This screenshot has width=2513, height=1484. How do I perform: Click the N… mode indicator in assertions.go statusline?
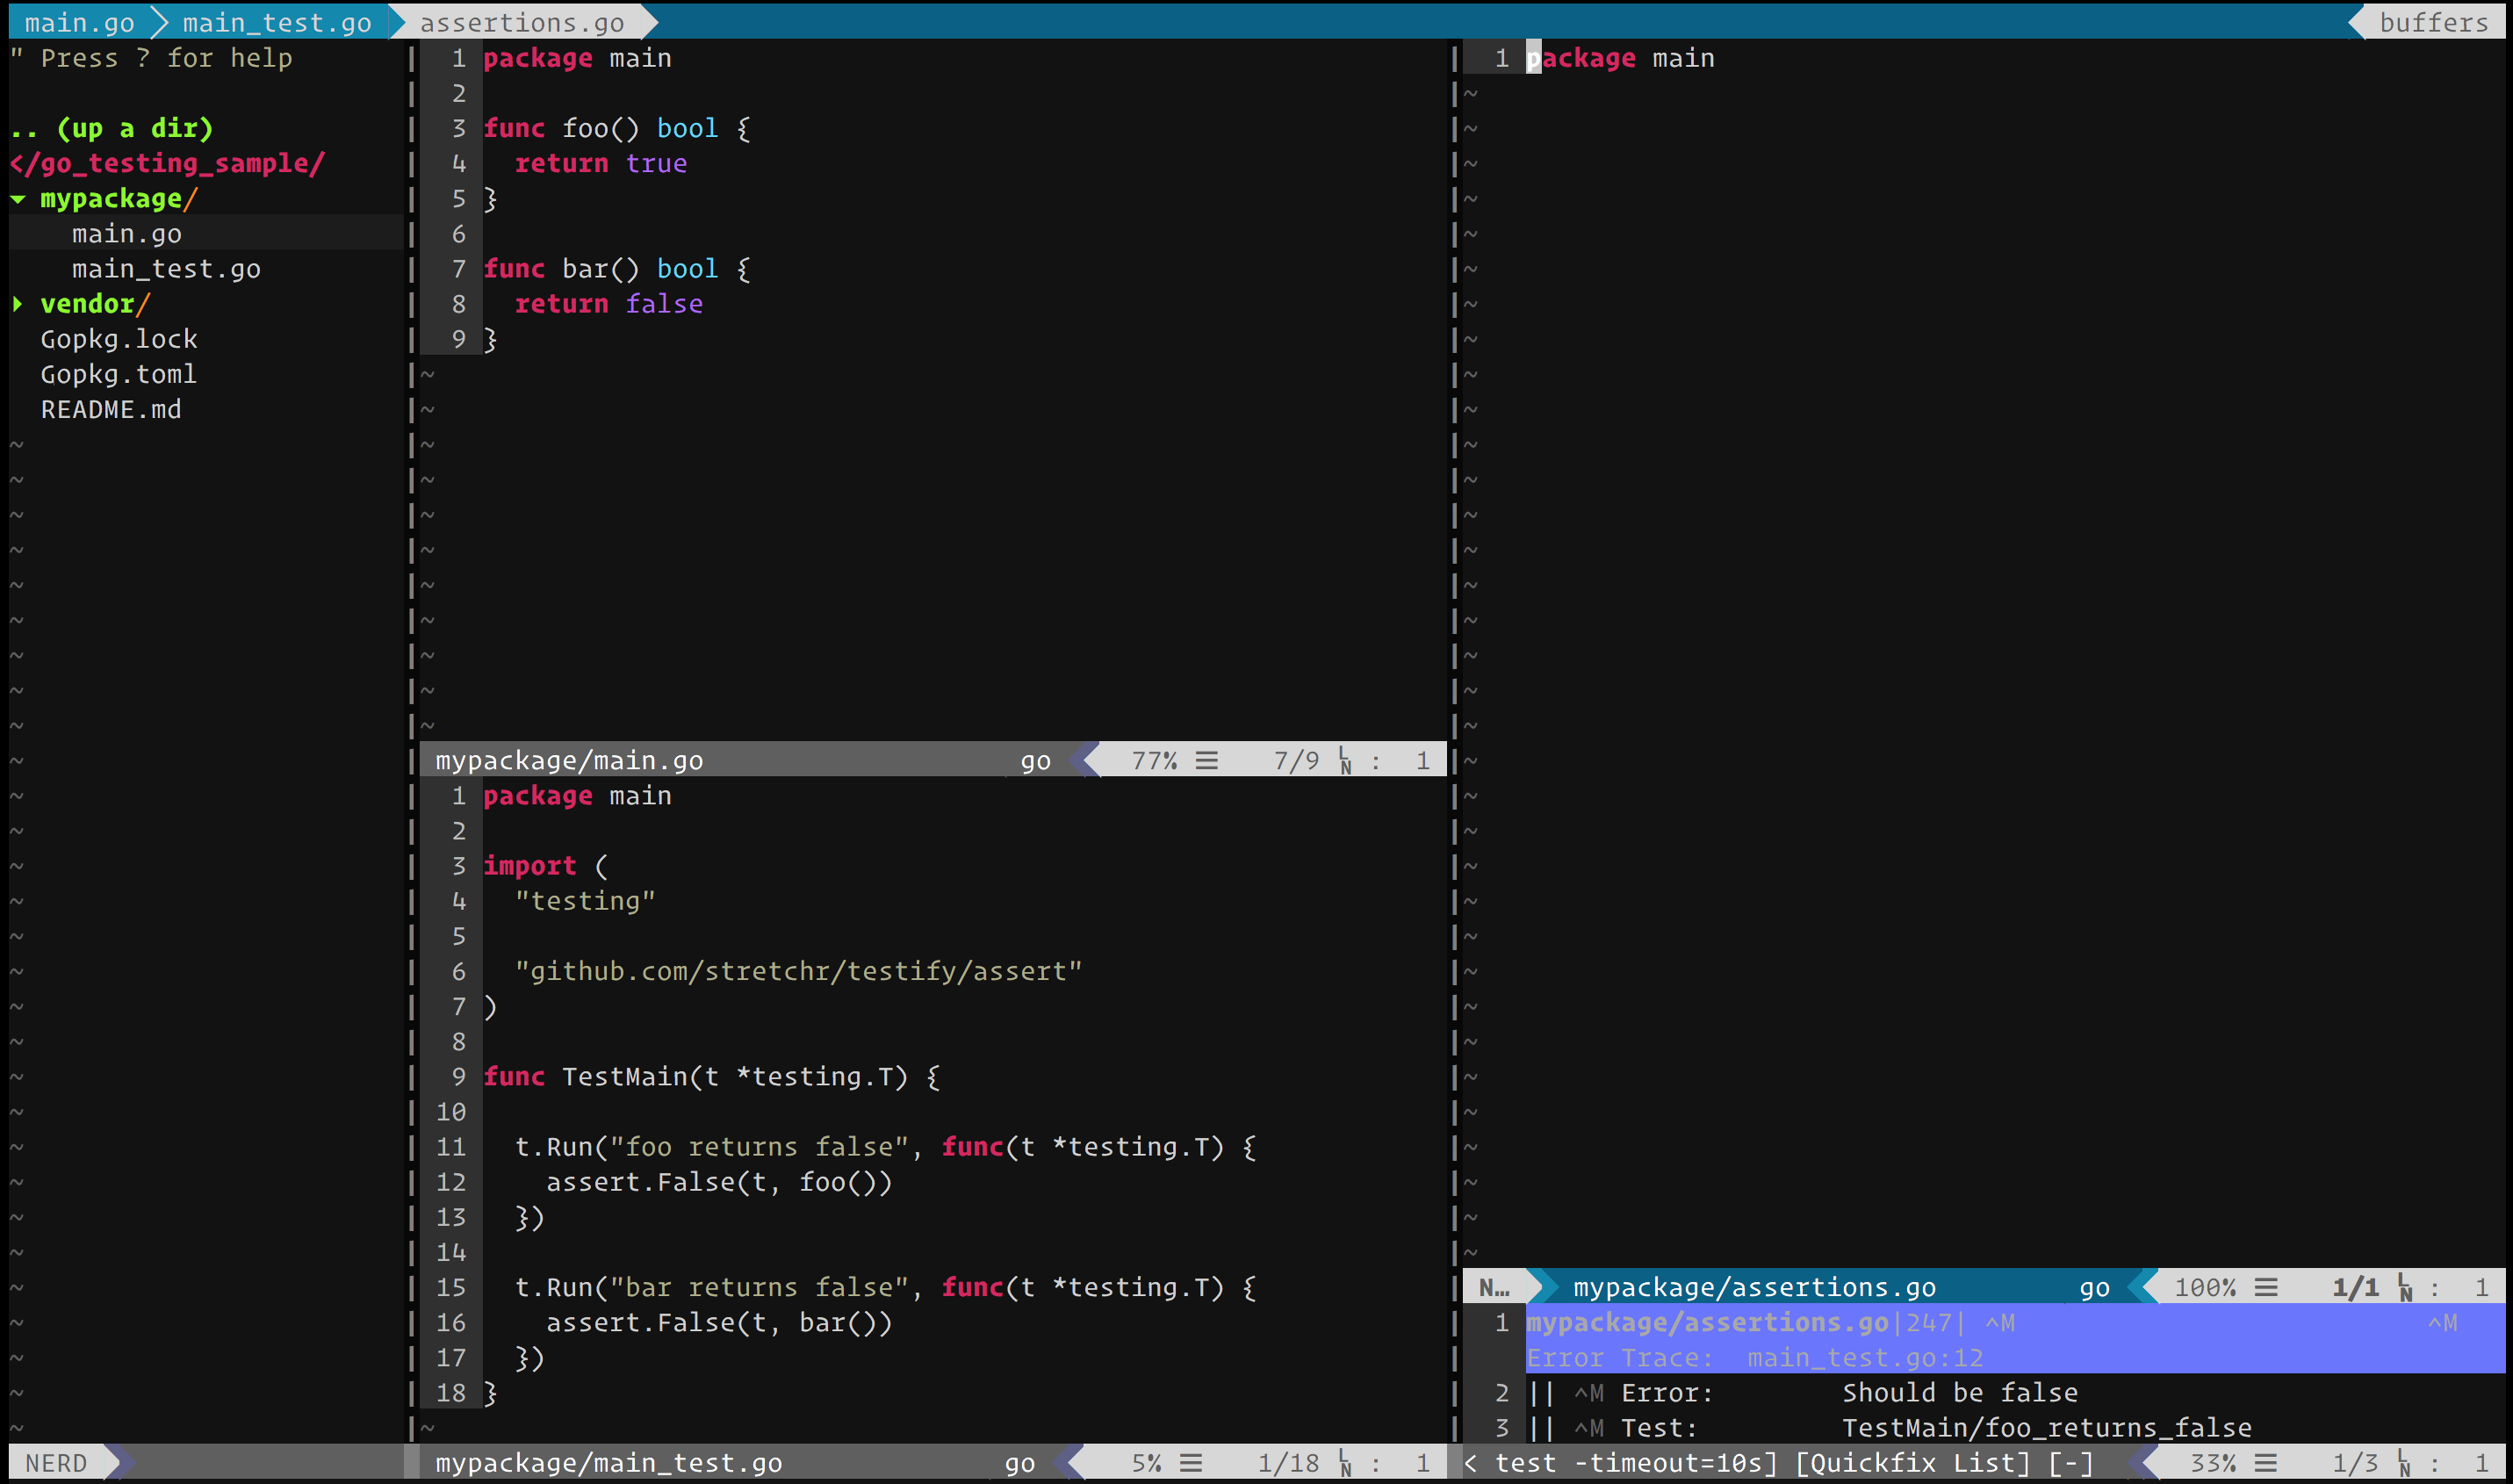pos(1494,1287)
